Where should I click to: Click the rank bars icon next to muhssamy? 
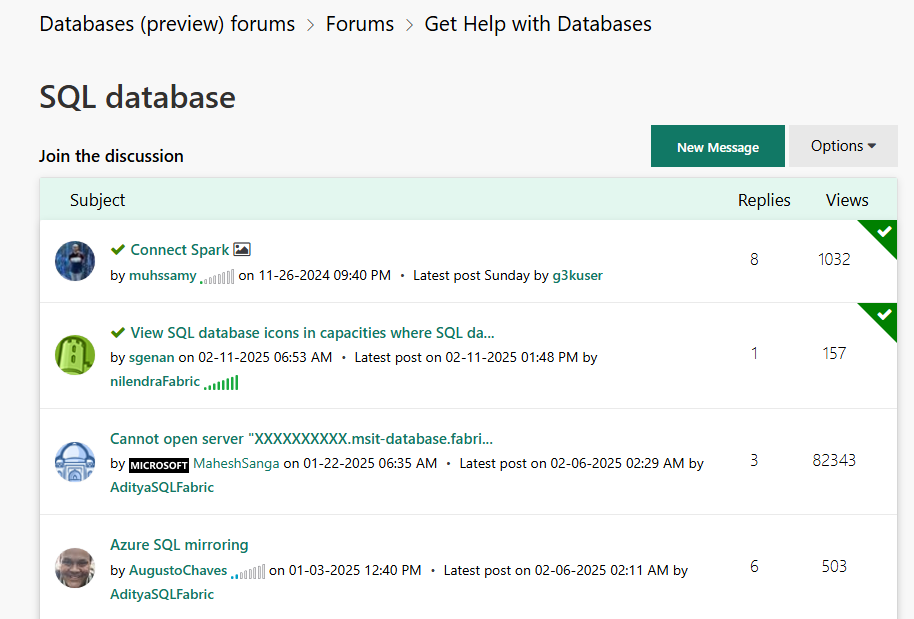click(217, 276)
